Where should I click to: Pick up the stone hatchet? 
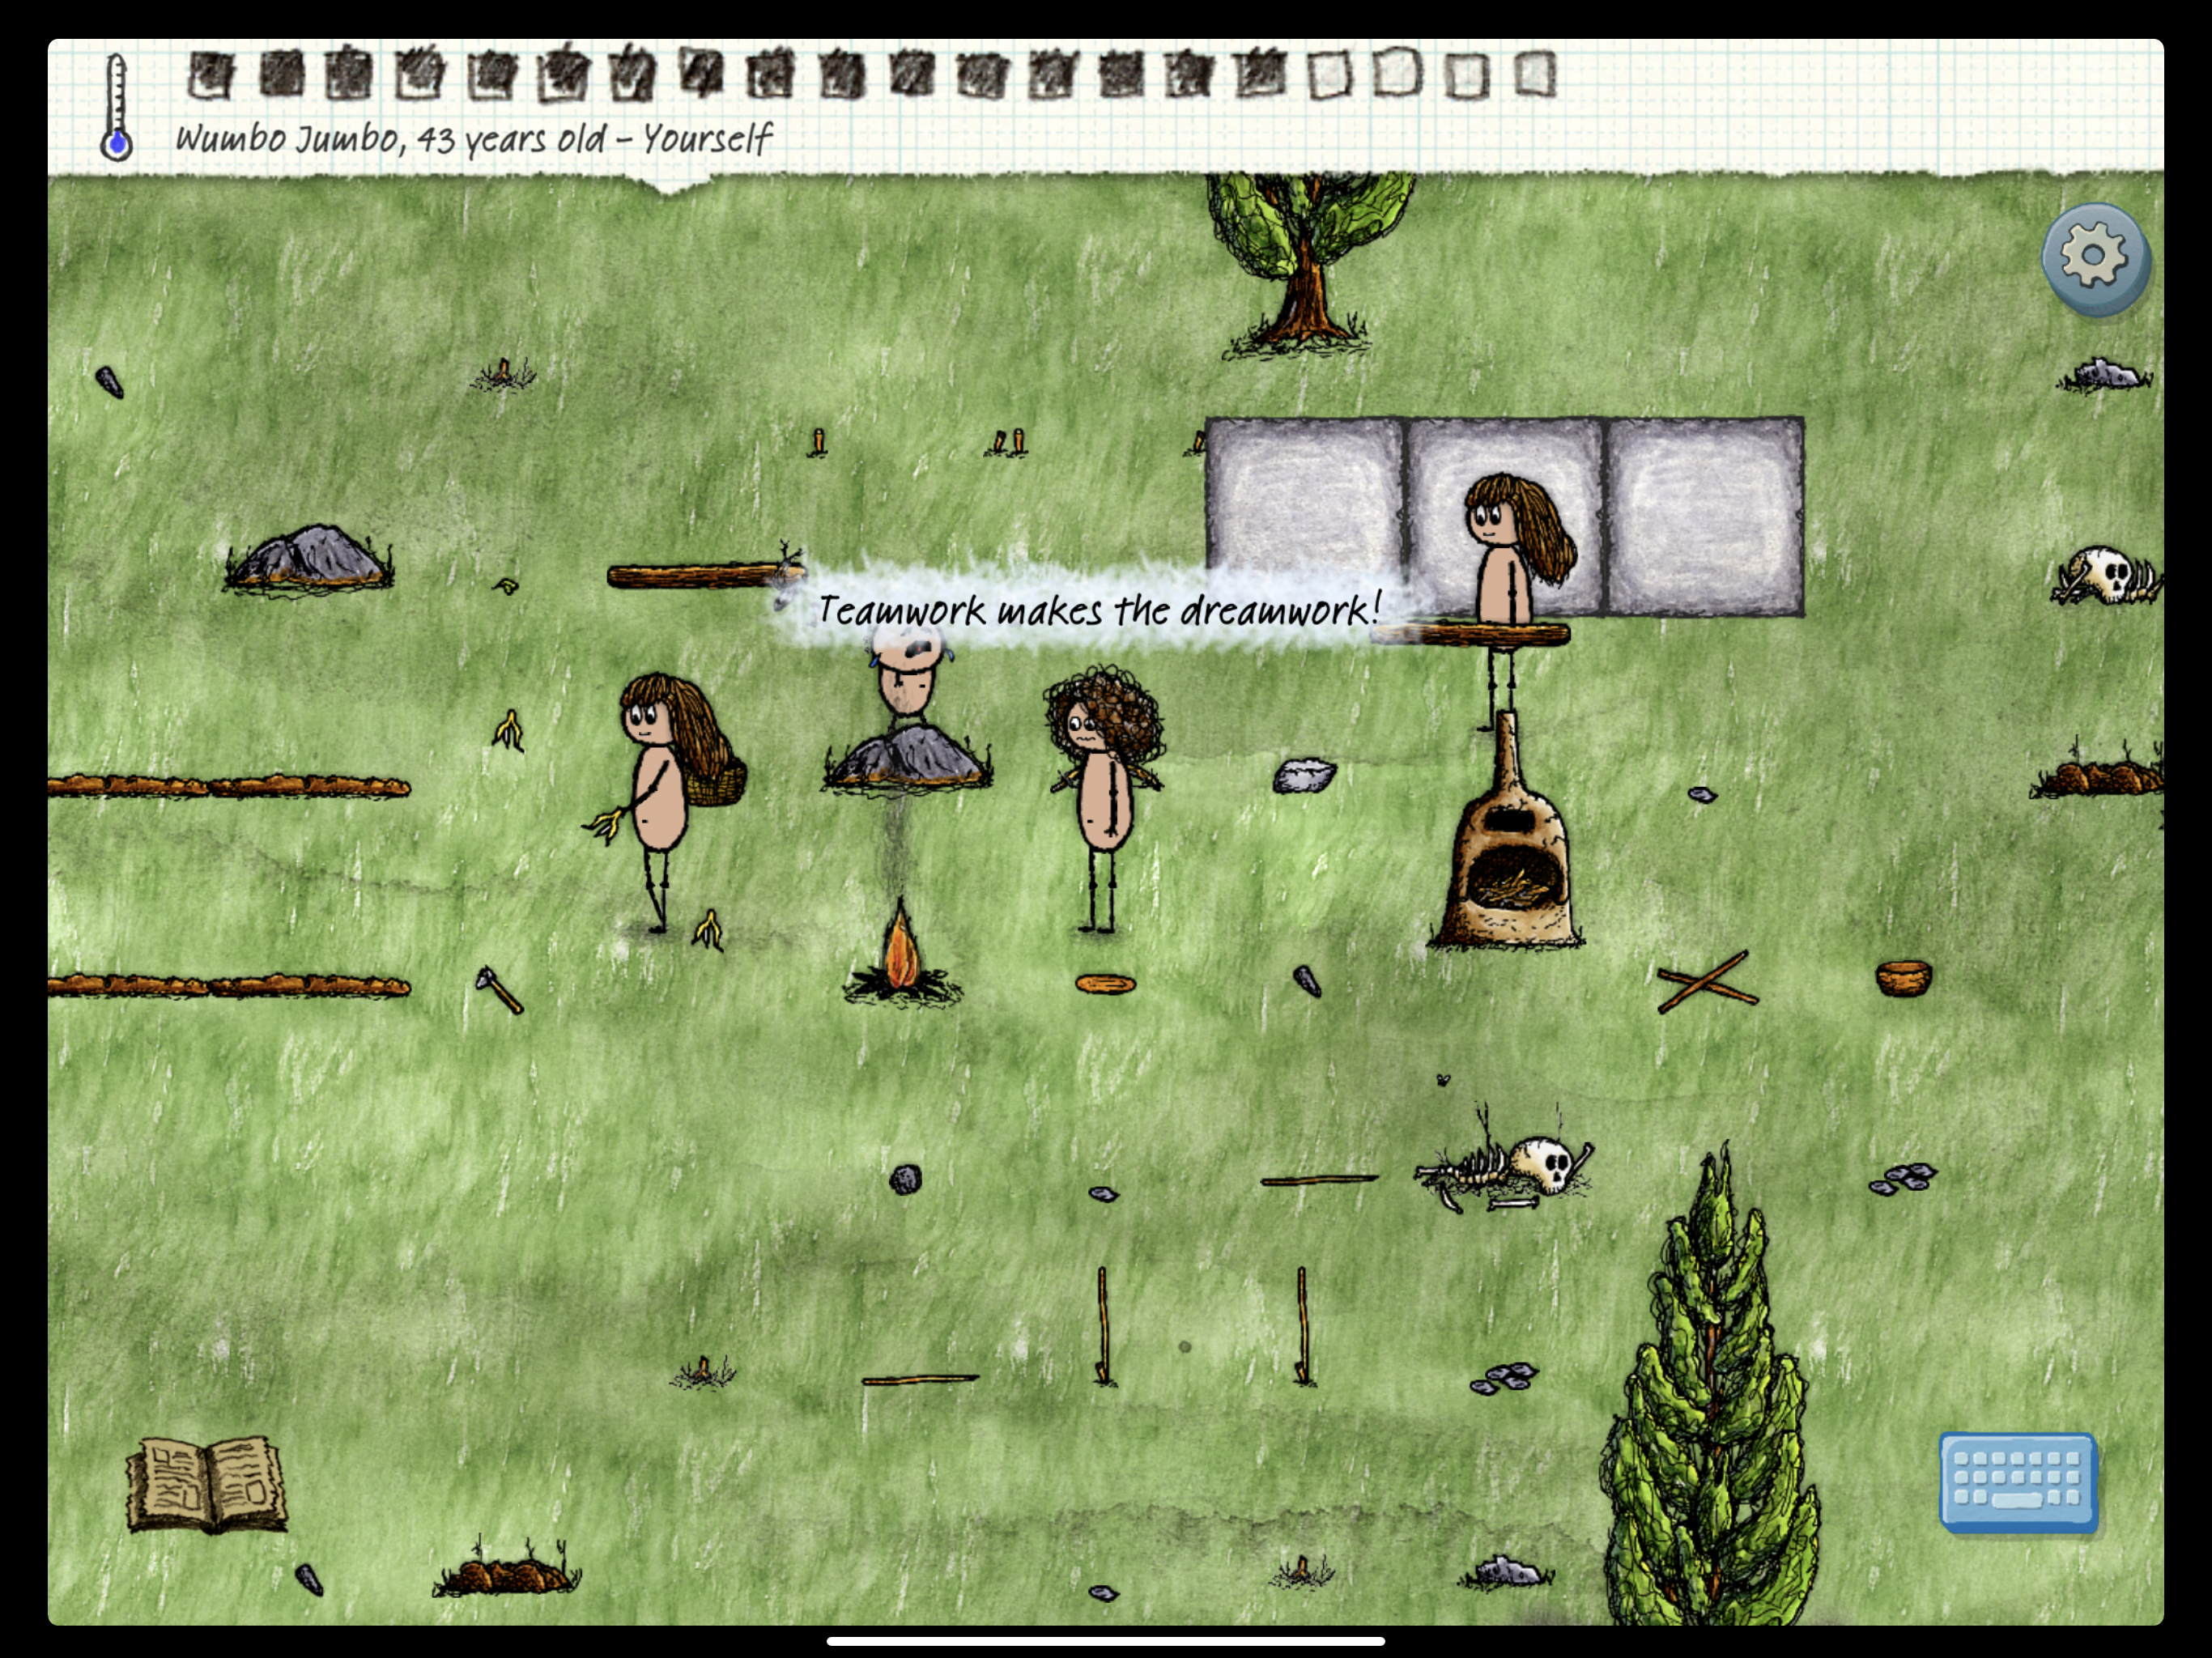coord(499,990)
